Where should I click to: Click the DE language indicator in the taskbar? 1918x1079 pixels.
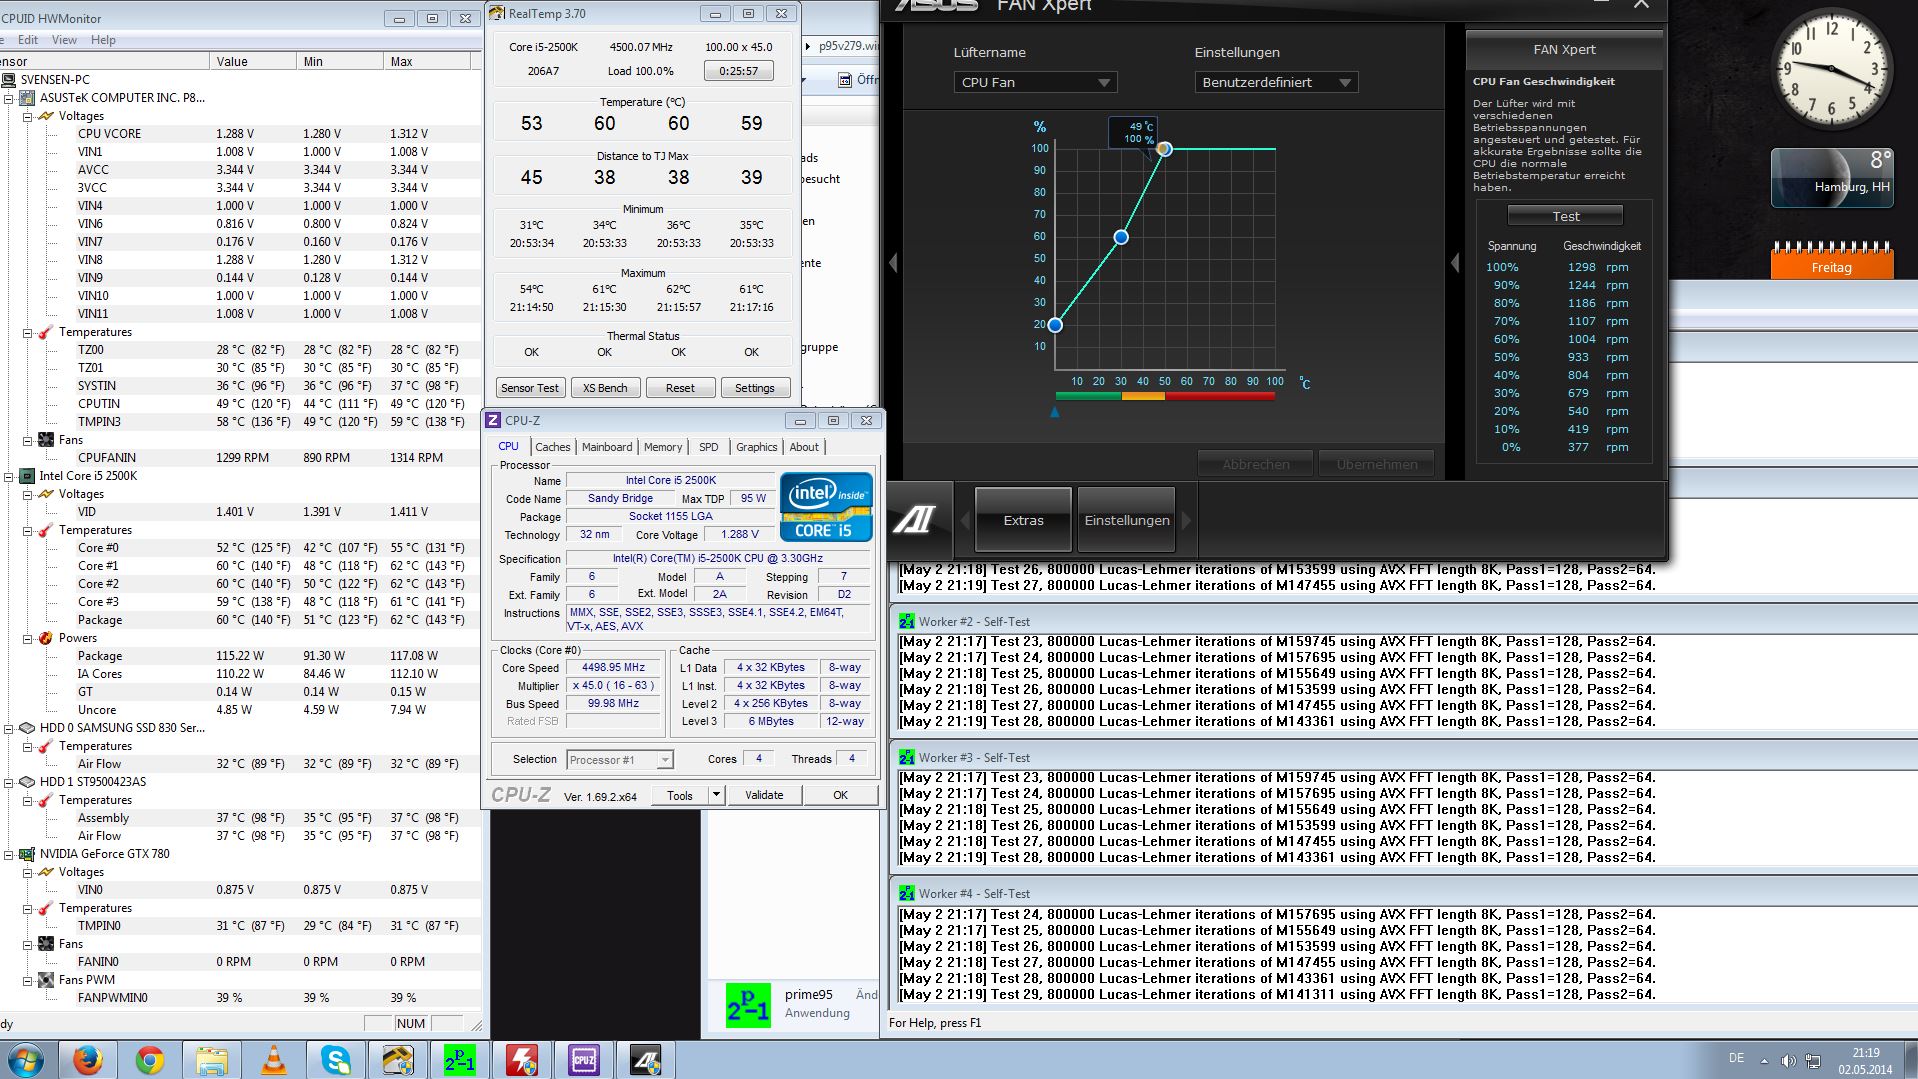pos(1736,1058)
